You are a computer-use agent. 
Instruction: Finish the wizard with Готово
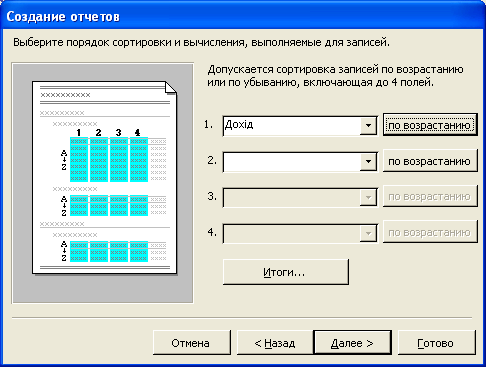point(436,343)
